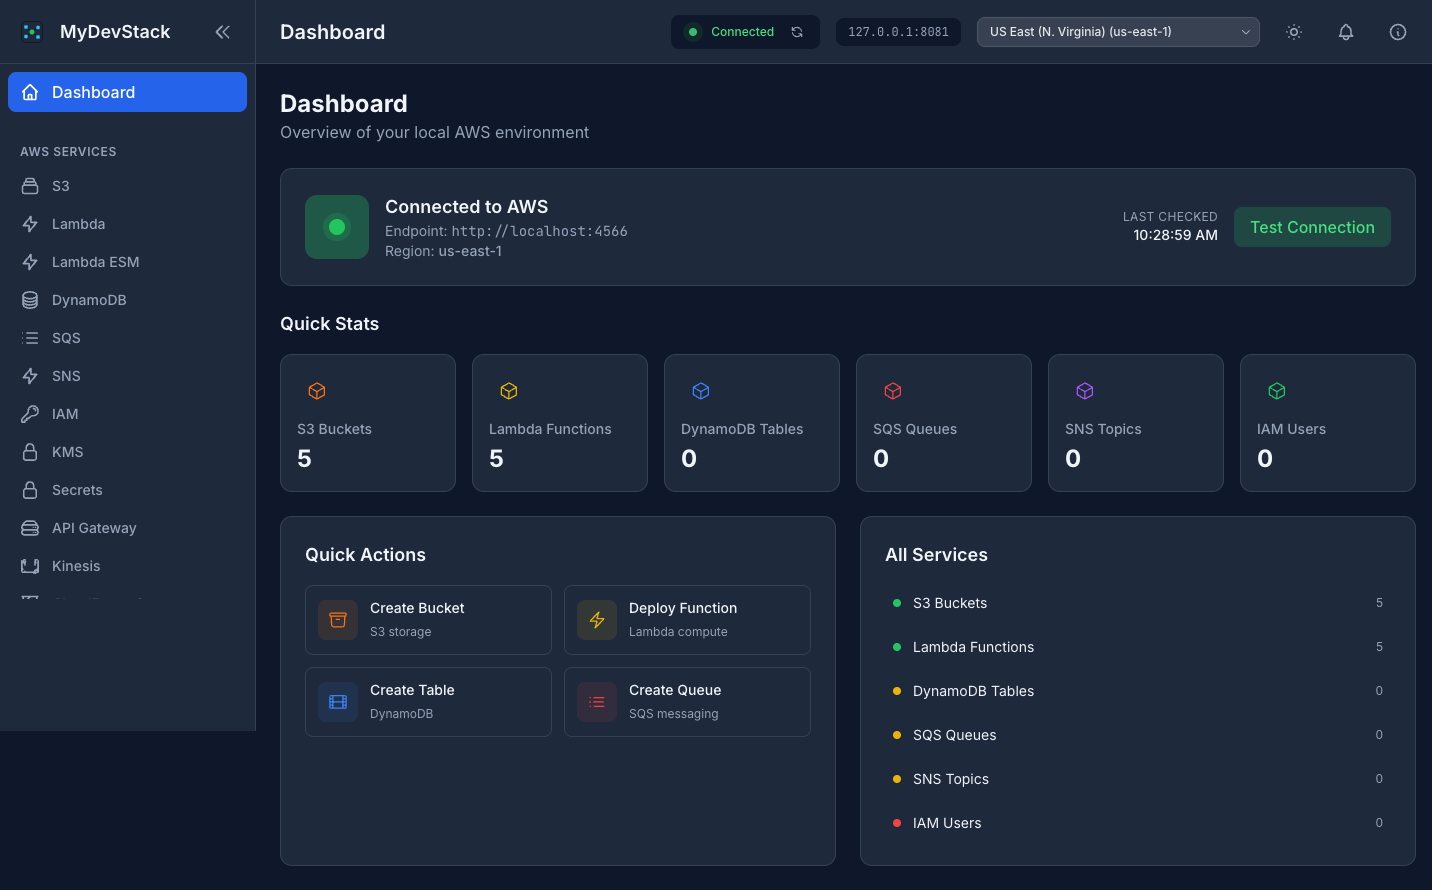Click the Kinesis icon in sidebar

pyautogui.click(x=30, y=566)
